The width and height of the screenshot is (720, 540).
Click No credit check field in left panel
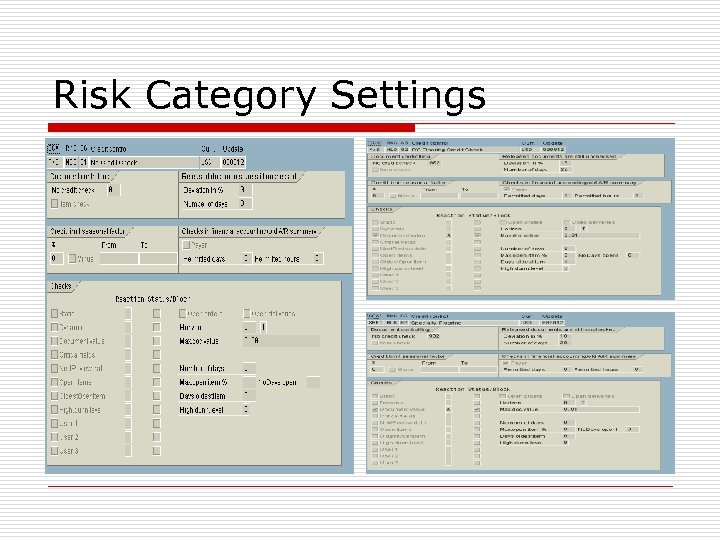pyautogui.click(x=113, y=190)
